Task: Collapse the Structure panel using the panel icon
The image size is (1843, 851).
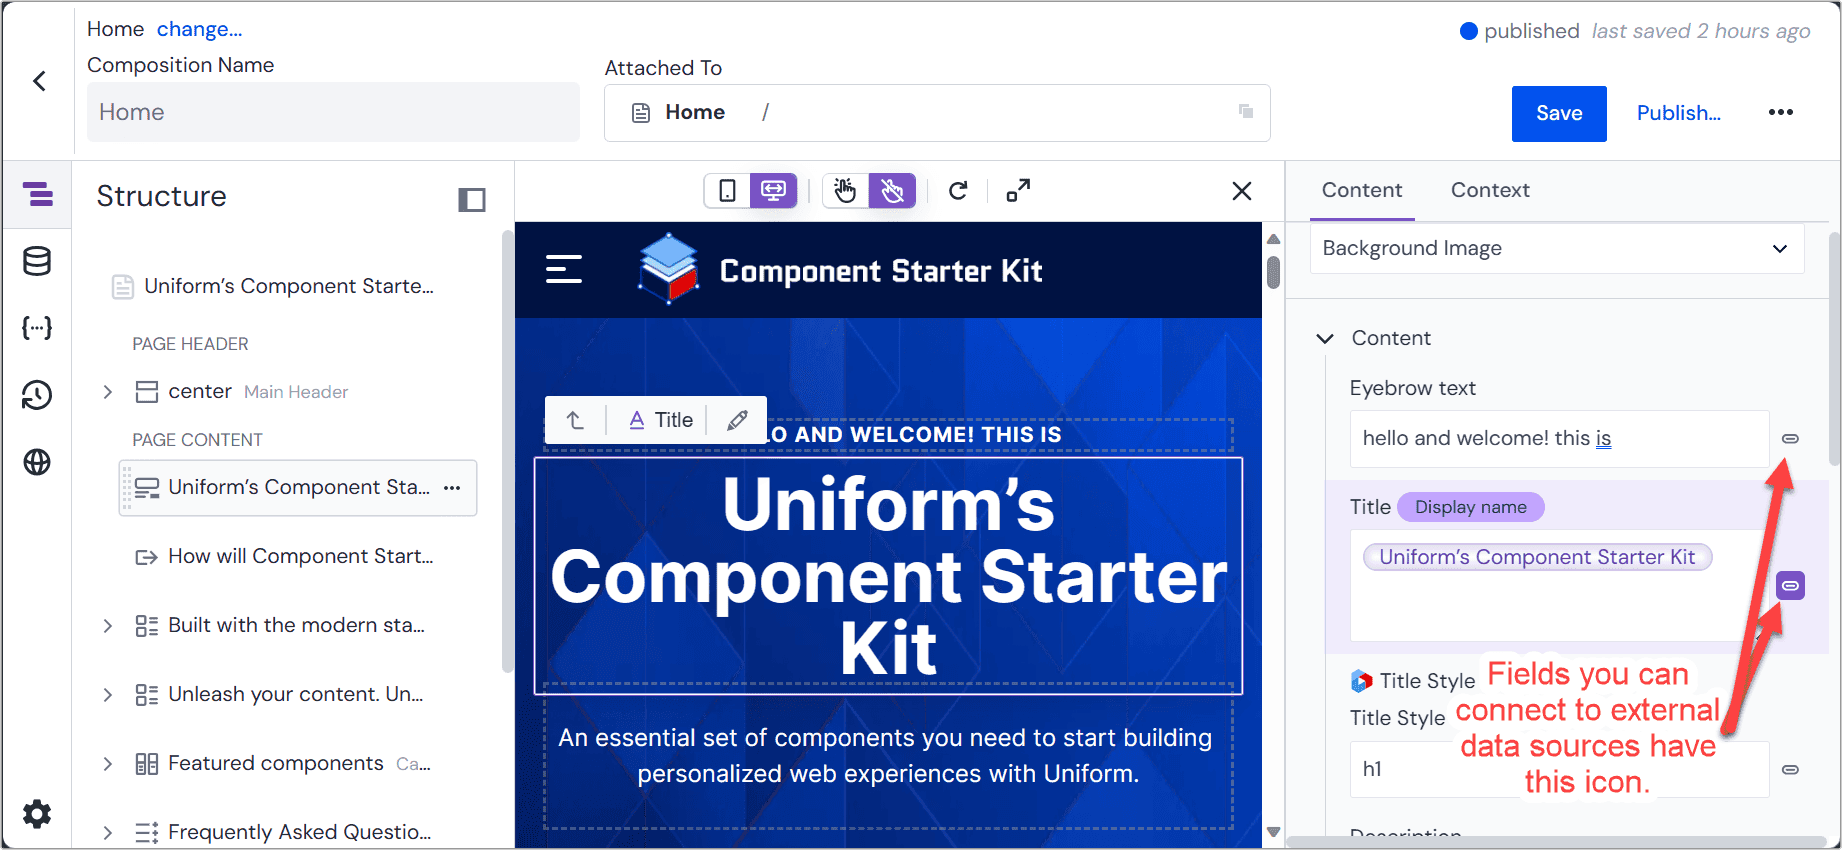Action: 472,199
